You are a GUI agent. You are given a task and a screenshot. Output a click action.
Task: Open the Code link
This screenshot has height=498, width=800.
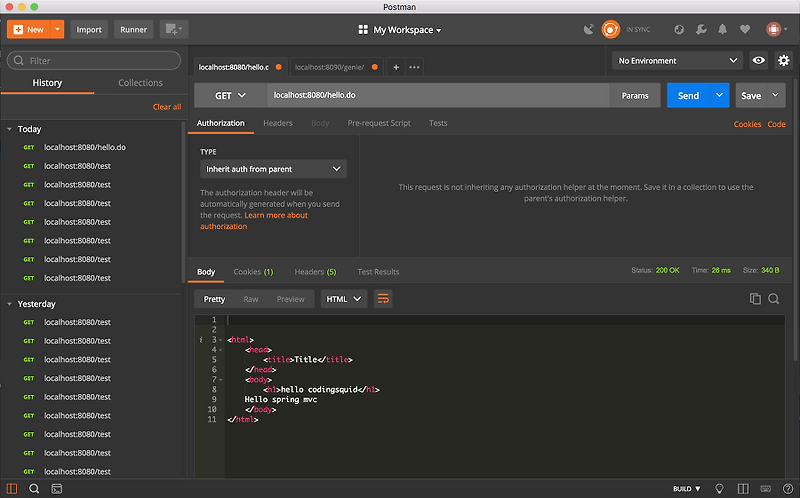click(x=776, y=124)
